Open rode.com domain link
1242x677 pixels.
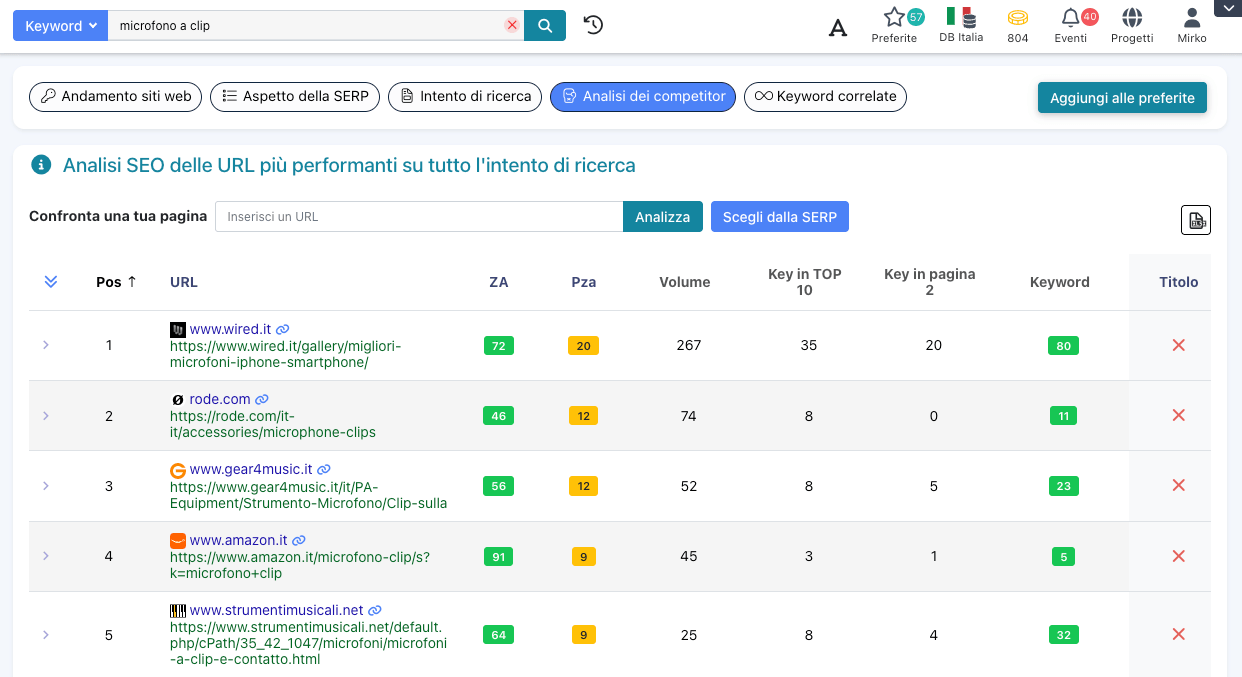tap(220, 399)
